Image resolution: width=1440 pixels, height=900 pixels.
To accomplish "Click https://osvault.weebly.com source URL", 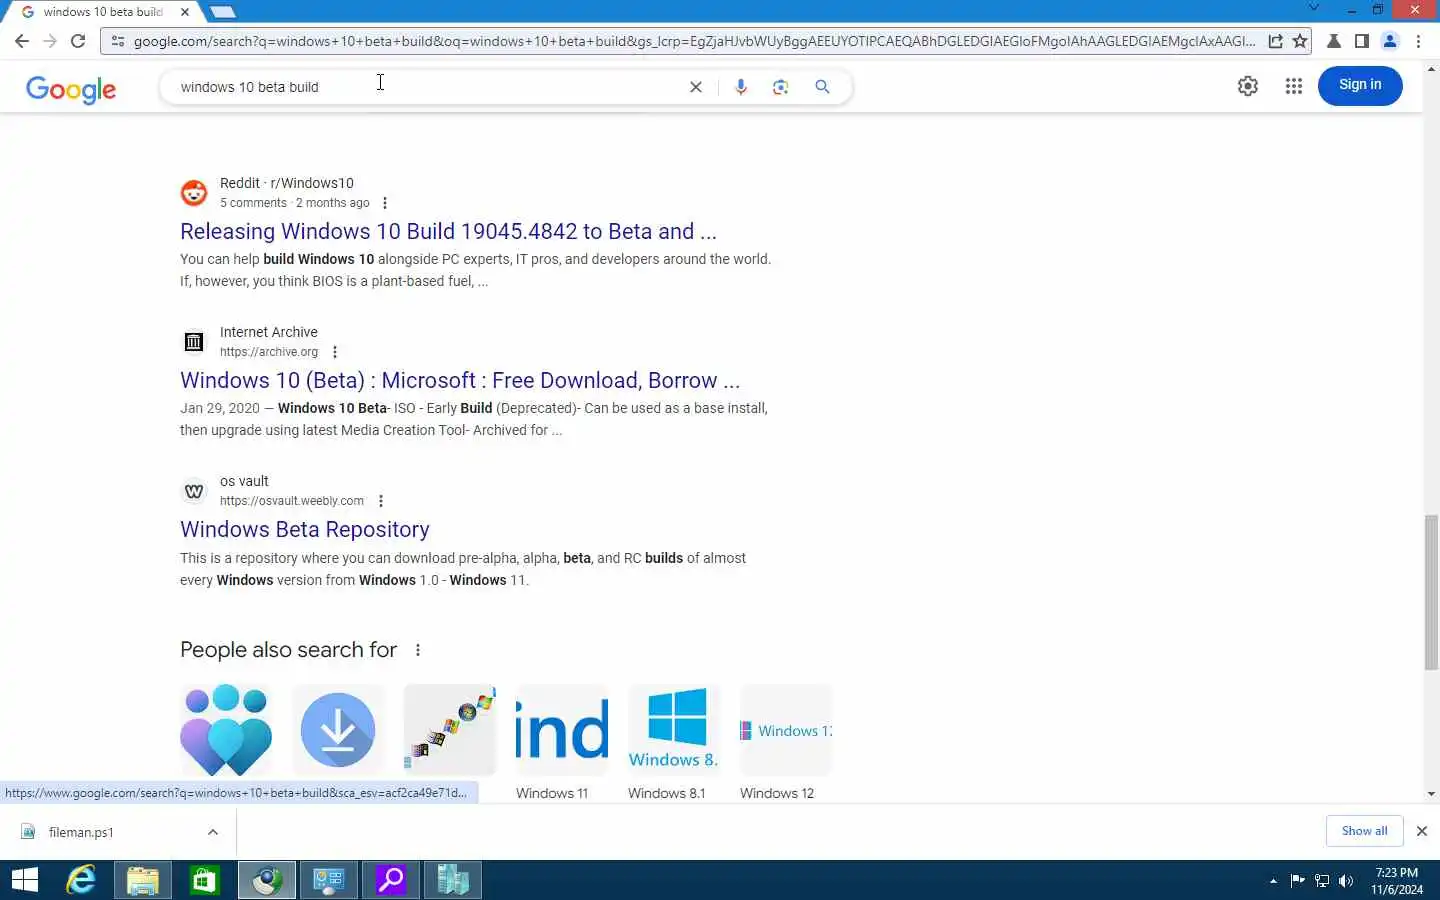I will click(292, 501).
